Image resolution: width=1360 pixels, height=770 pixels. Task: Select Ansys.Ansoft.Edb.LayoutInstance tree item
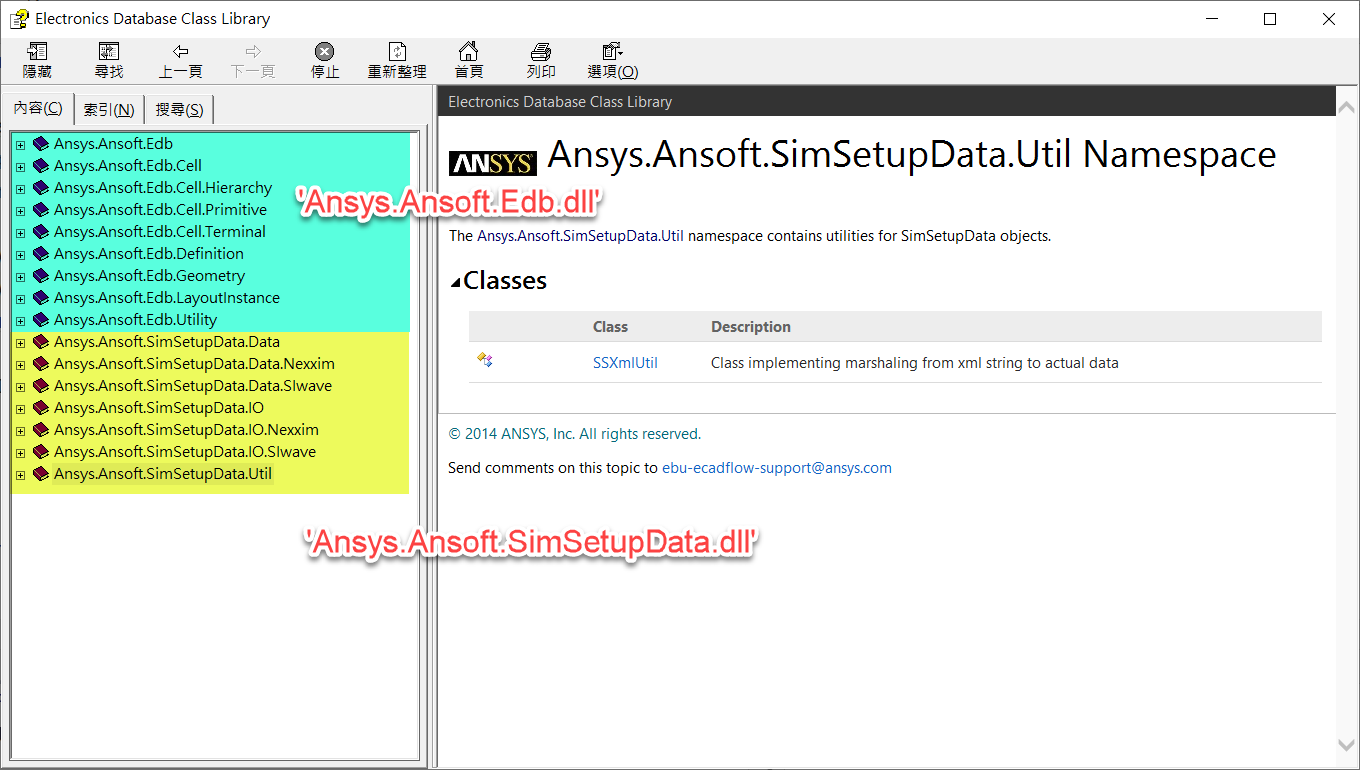click(167, 298)
